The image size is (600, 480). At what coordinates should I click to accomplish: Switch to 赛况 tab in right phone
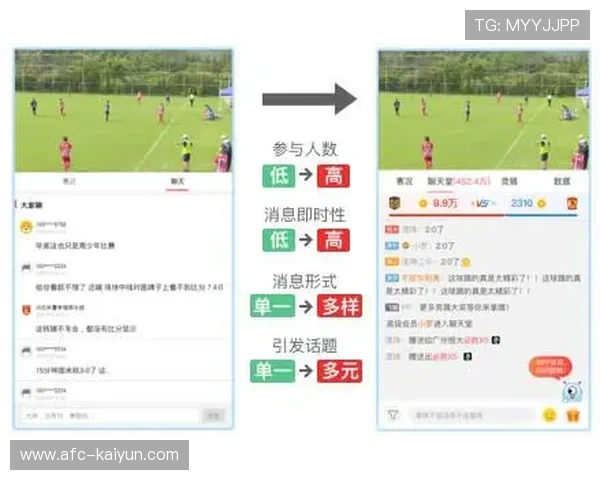click(x=404, y=181)
